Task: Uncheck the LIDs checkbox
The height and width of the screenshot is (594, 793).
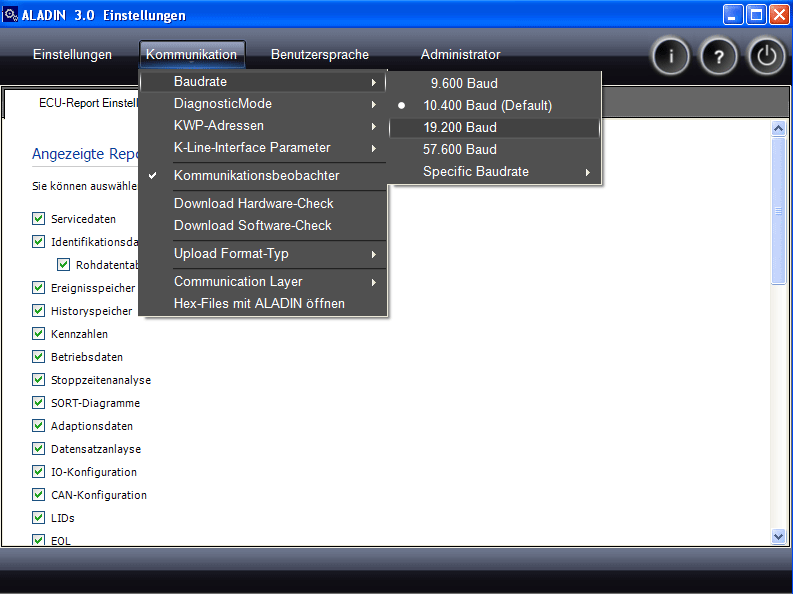Action: coord(38,518)
